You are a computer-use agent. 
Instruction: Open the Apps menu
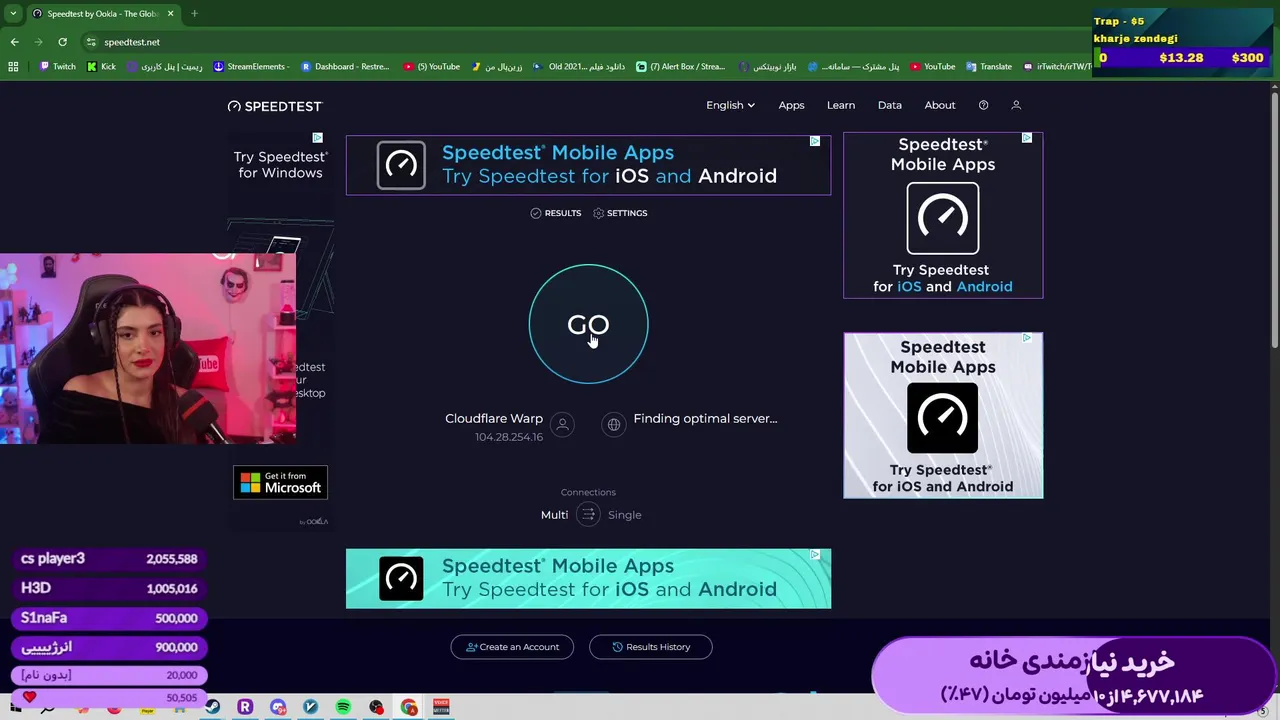[791, 105]
